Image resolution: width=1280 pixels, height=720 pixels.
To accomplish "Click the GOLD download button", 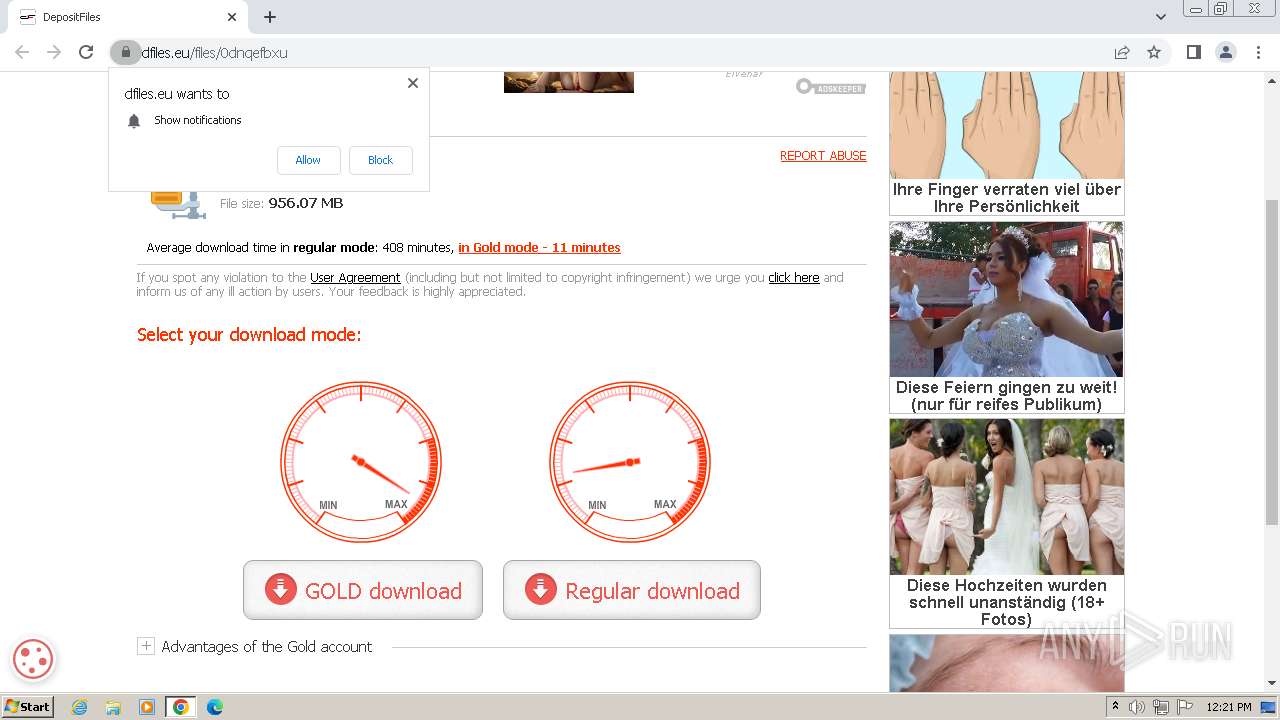I will tap(363, 590).
